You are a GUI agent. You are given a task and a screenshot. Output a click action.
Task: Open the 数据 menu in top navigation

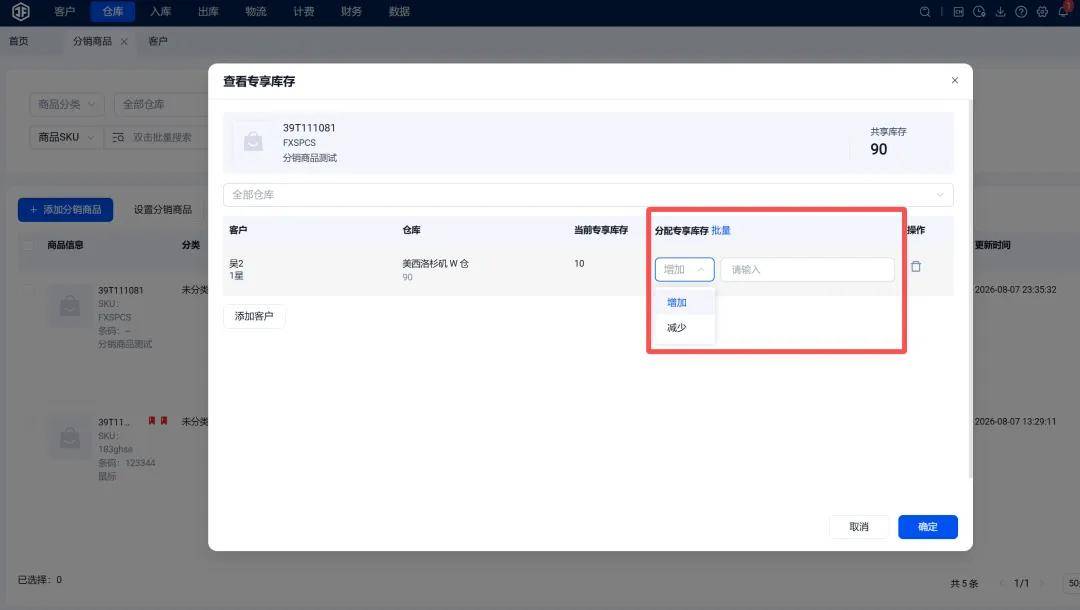point(399,12)
